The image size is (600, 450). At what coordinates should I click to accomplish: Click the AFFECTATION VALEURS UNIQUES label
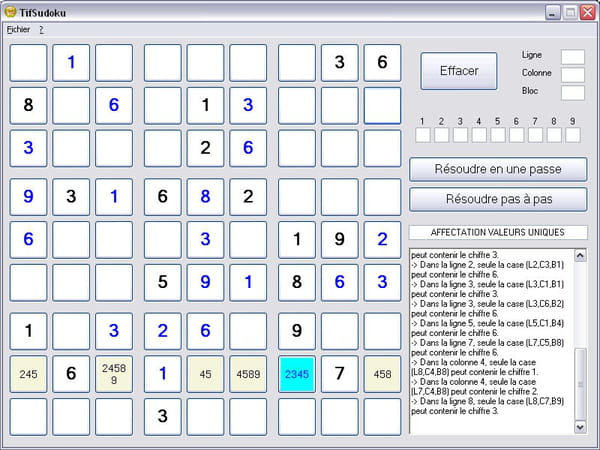[498, 232]
